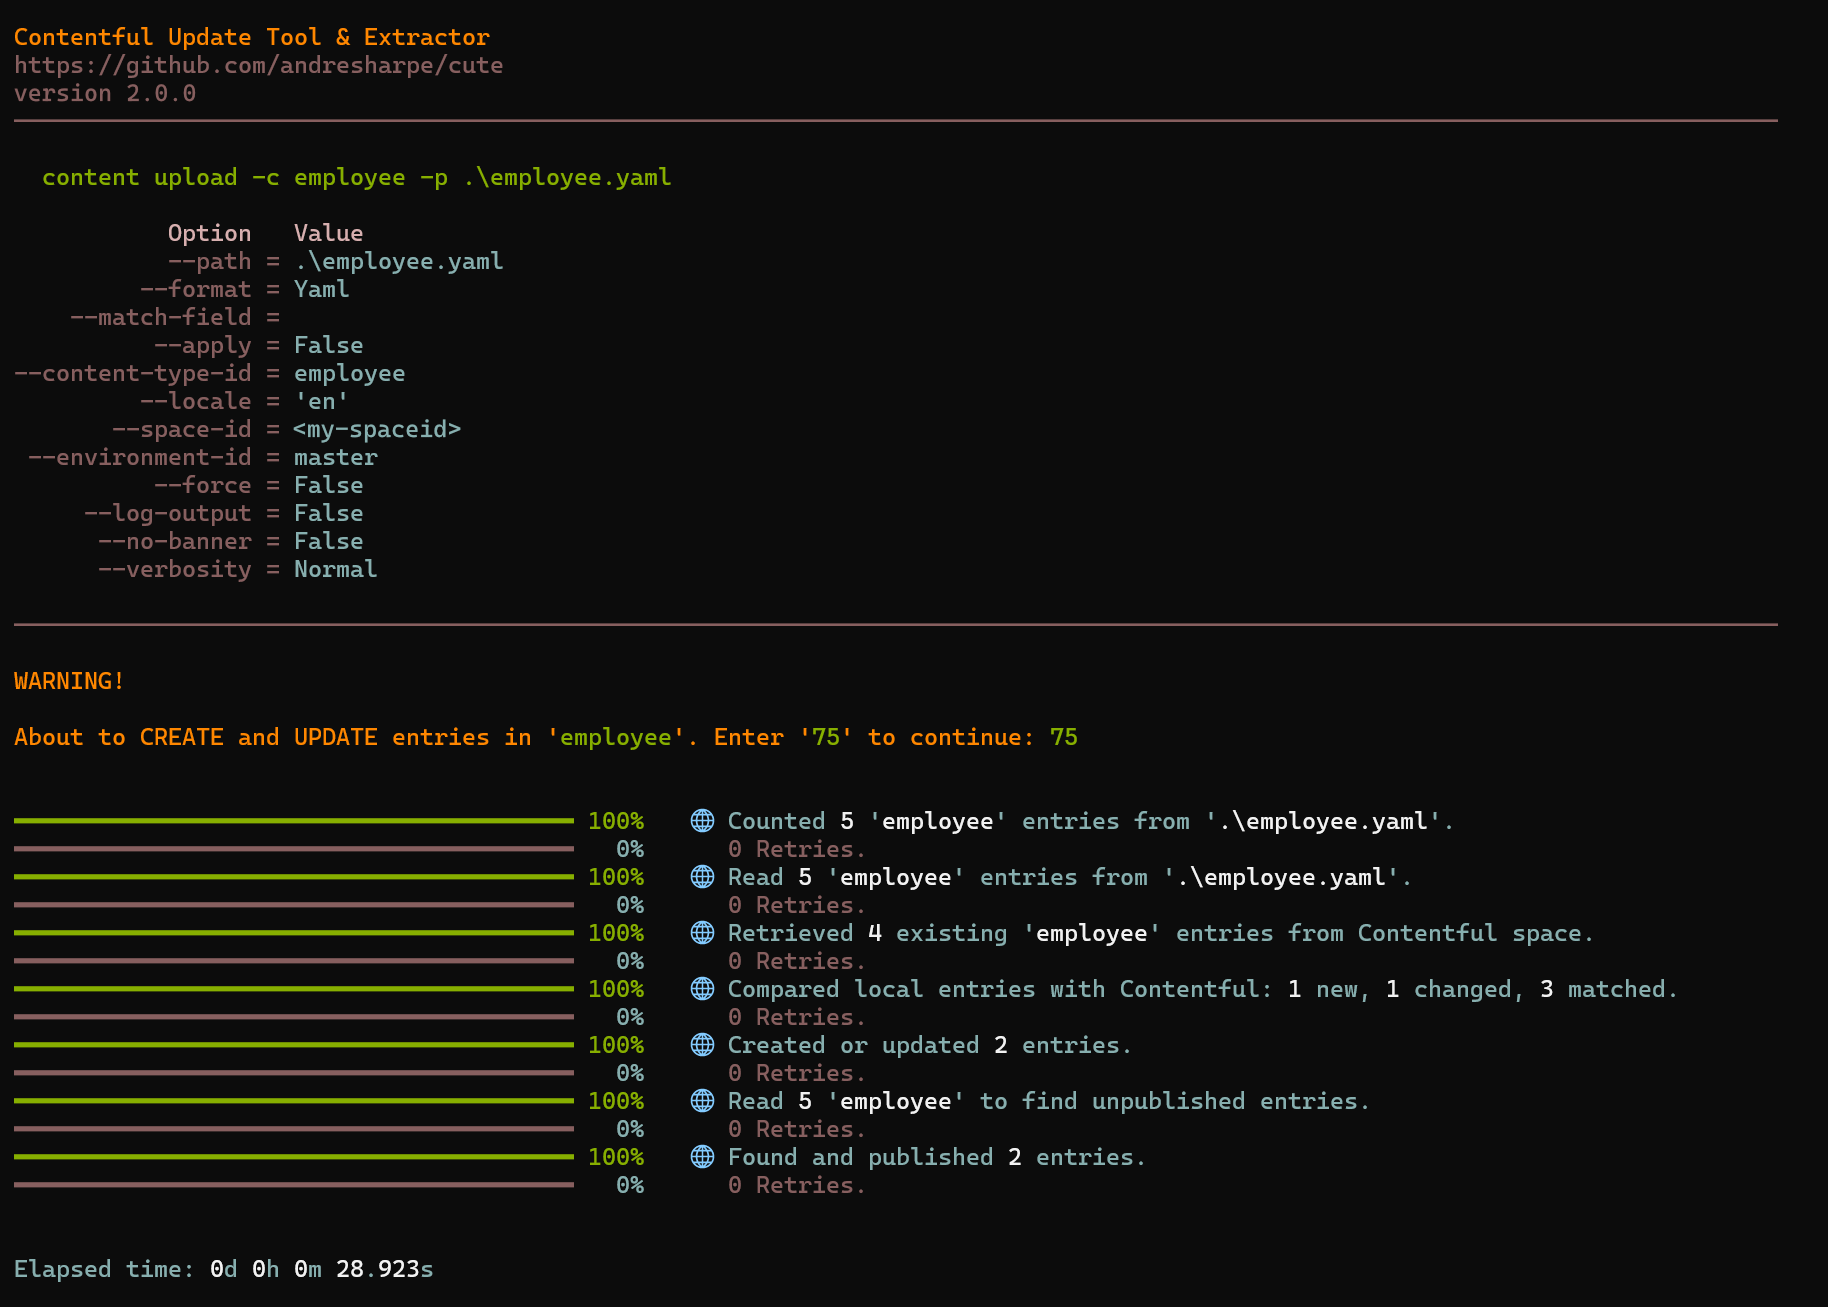Click the 'WARNING!' heading
This screenshot has width=1828, height=1307.
[x=70, y=681]
